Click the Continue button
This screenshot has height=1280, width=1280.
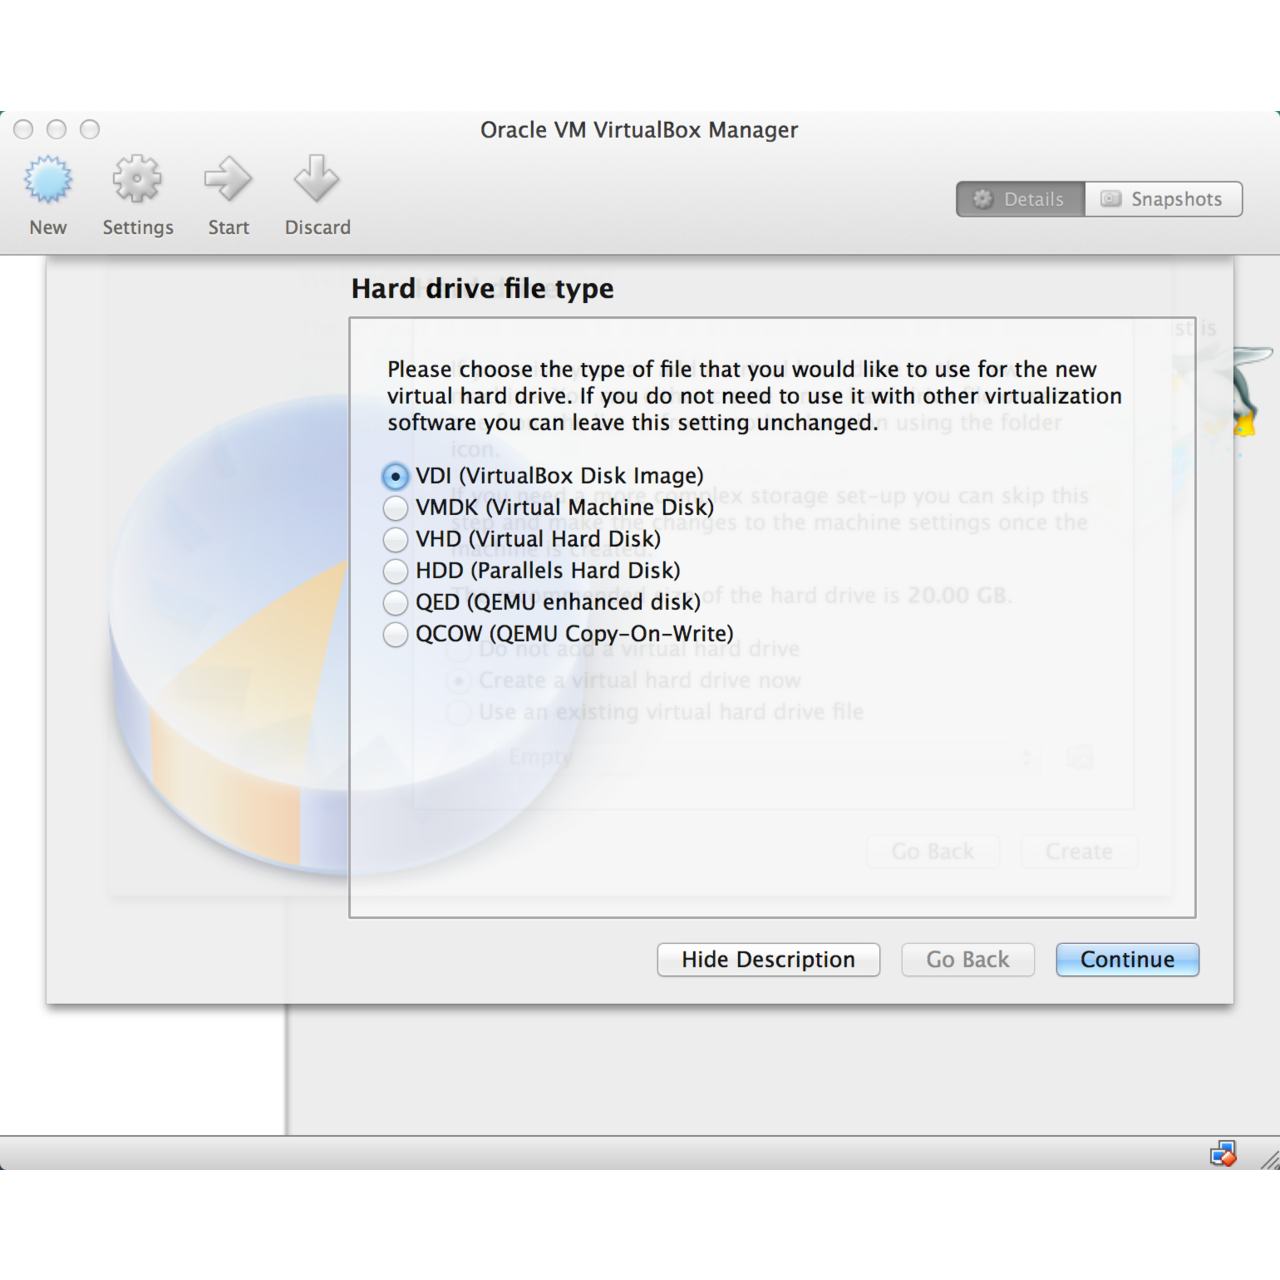[1127, 959]
